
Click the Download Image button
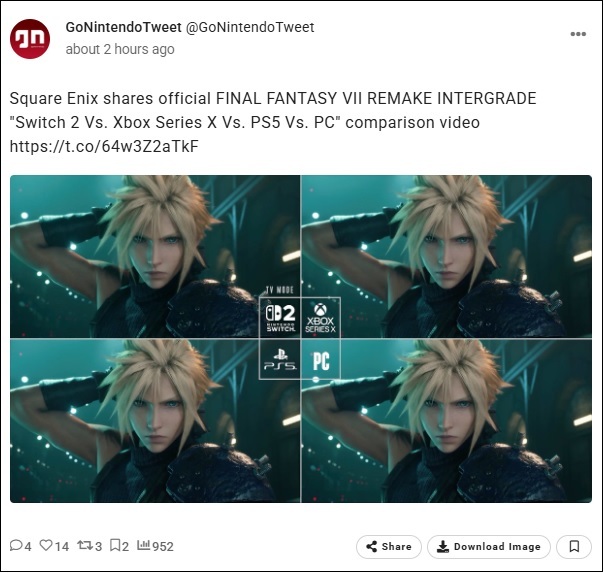click(x=488, y=546)
